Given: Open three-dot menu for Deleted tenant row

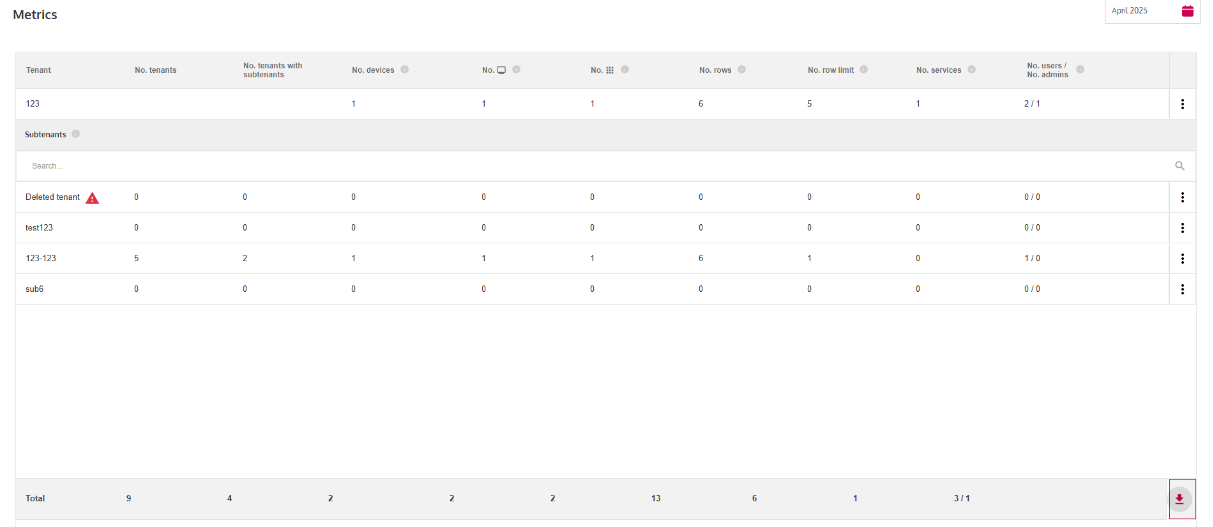Looking at the screenshot, I should click(1182, 198).
